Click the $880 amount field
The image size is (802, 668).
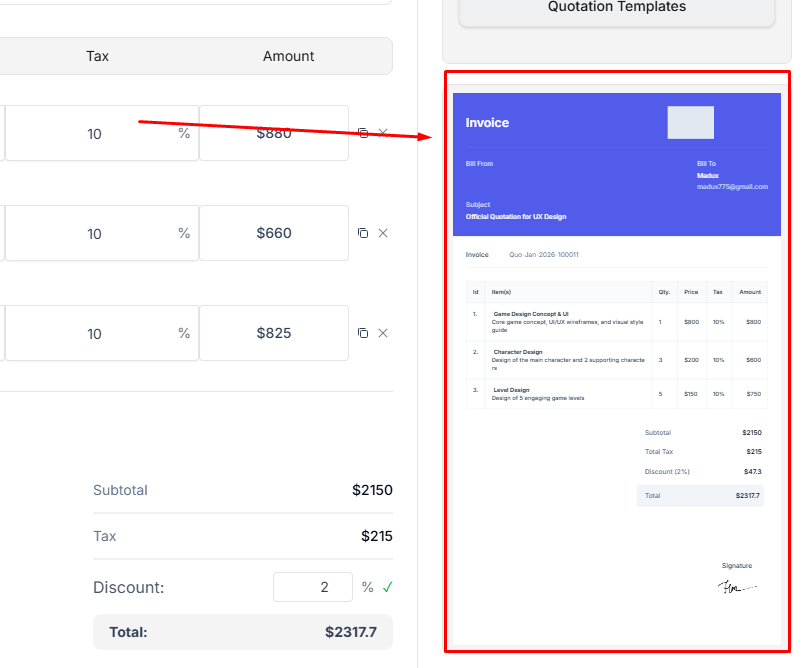tap(273, 131)
